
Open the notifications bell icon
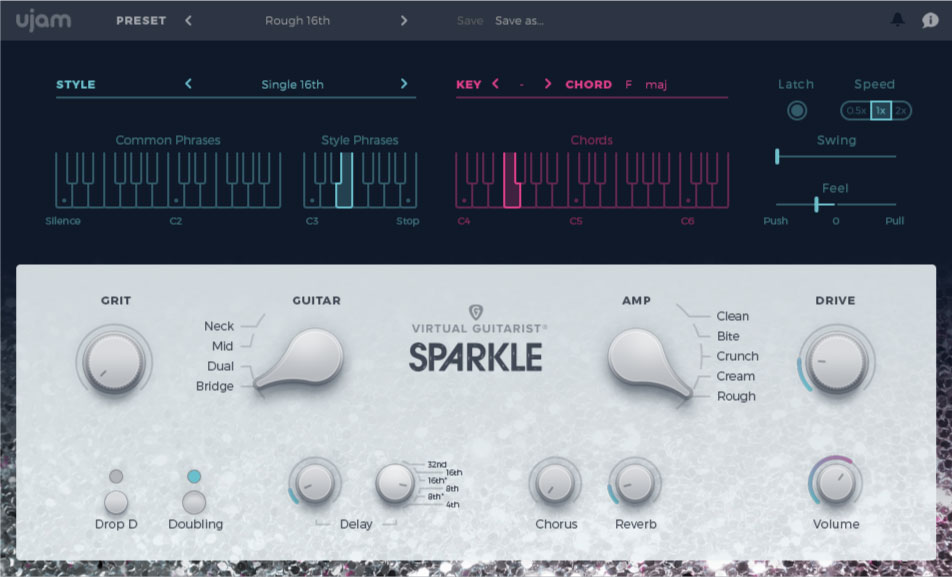(x=897, y=19)
